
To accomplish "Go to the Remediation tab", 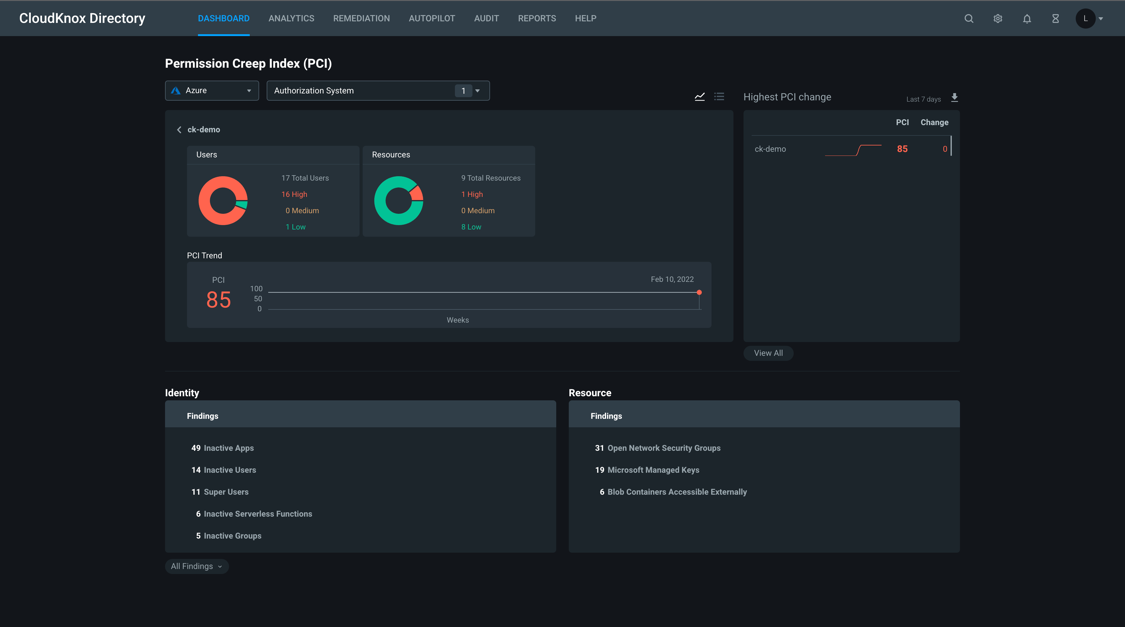I will click(x=361, y=19).
